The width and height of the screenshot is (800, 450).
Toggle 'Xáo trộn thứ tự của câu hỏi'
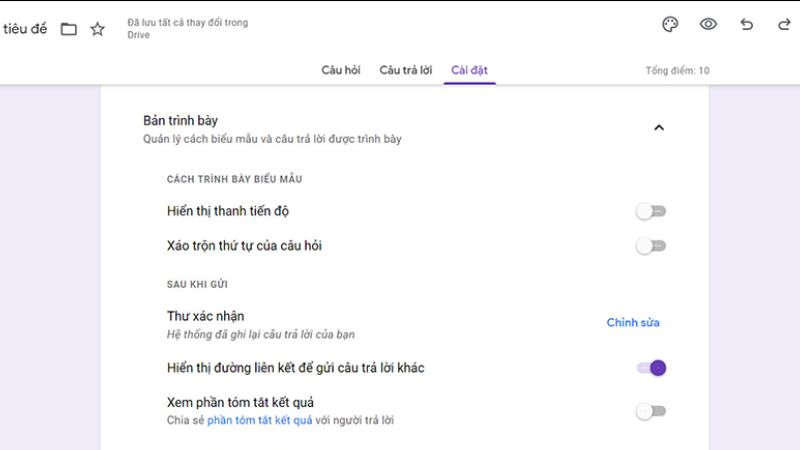651,246
